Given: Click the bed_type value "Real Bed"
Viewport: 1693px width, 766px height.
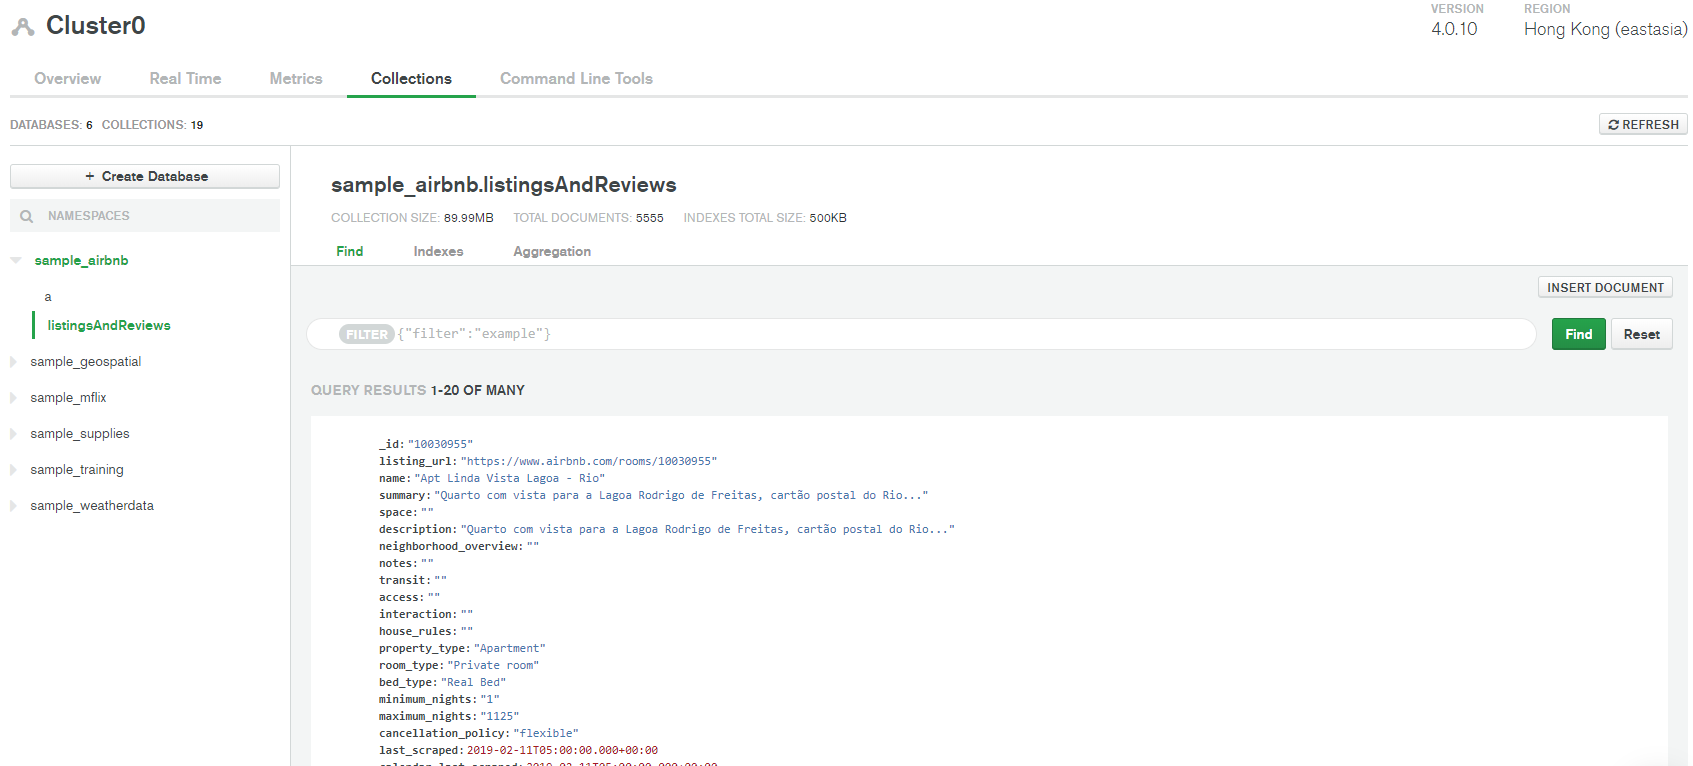Looking at the screenshot, I should pos(474,682).
